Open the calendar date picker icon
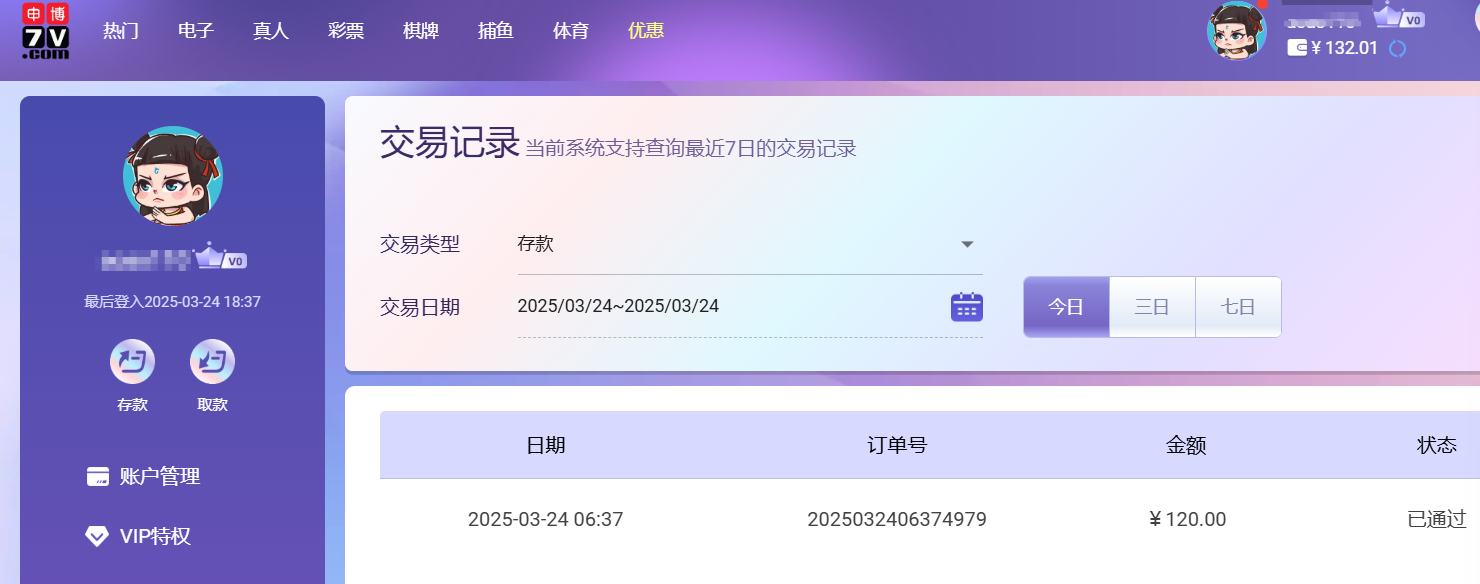The height and width of the screenshot is (584, 1480). pos(966,307)
